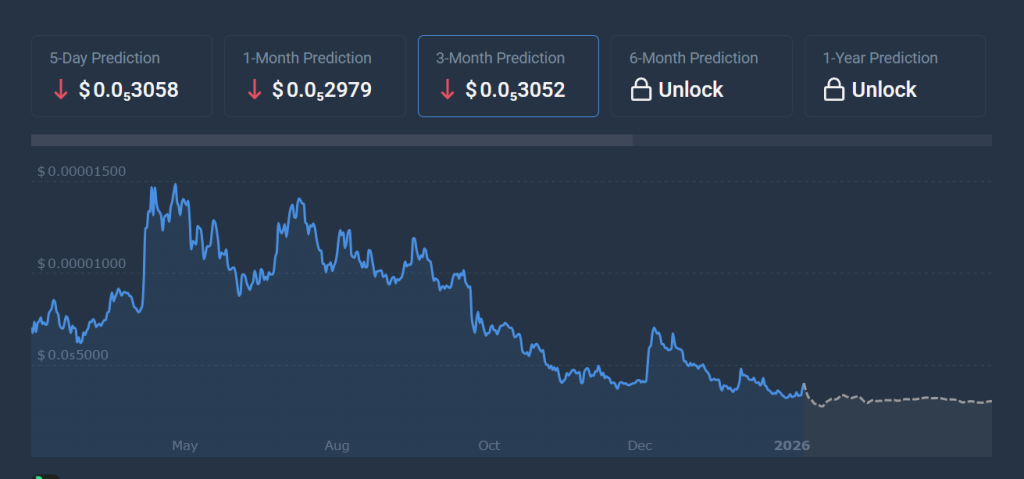Click the down arrow beside $0.0₅2979

pos(254,90)
